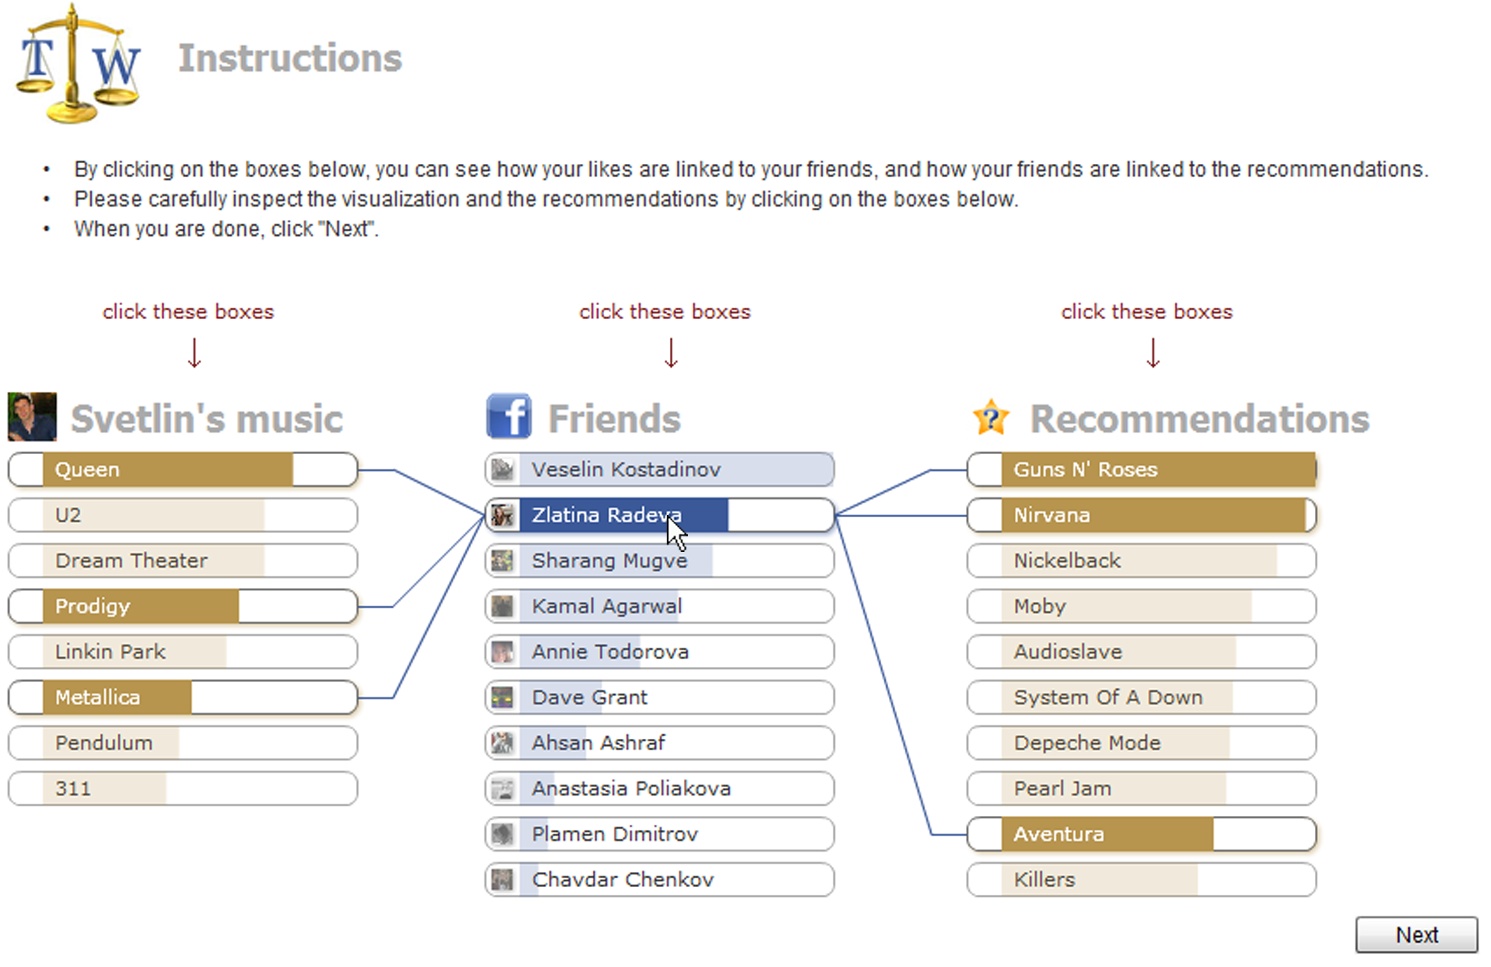Select the Nickelback recommendation box
The image size is (1491, 967).
[1141, 561]
